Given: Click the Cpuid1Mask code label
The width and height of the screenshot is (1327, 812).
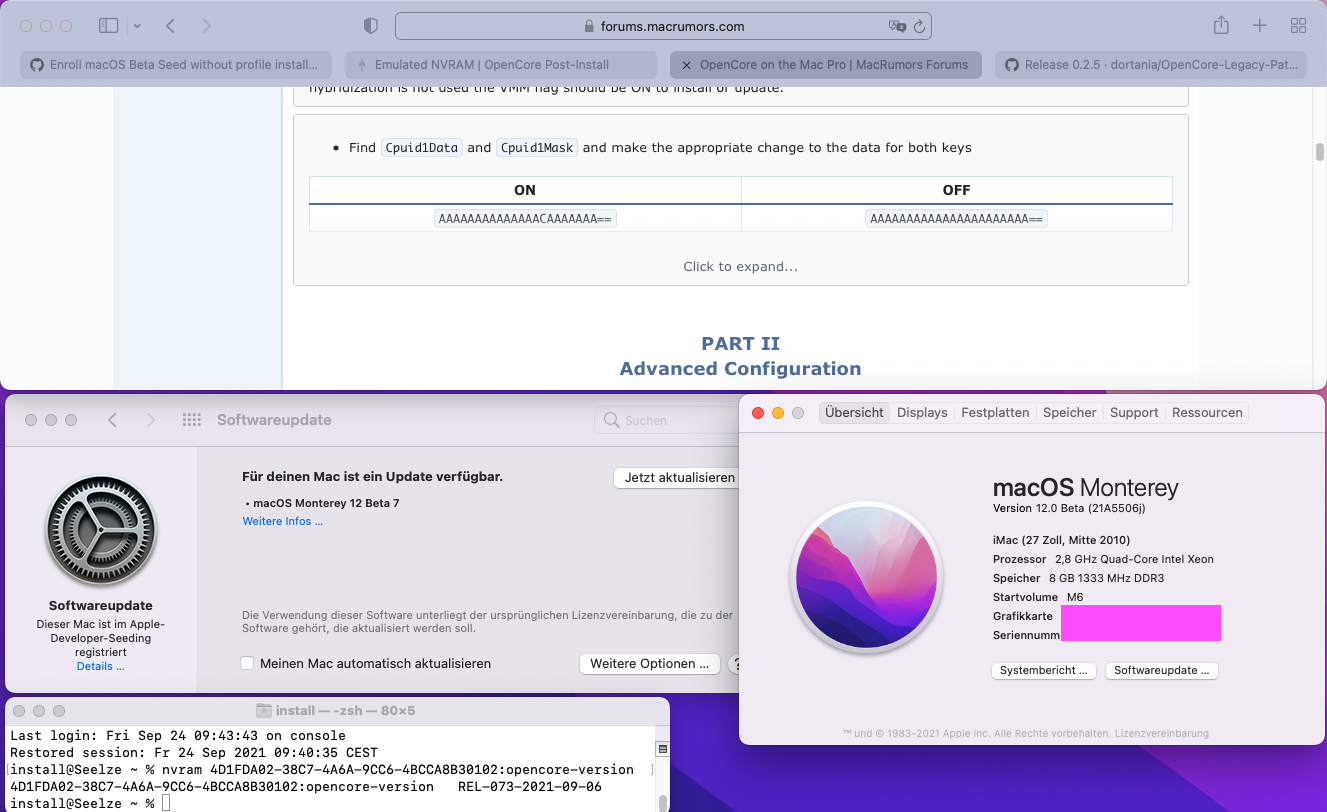Looking at the screenshot, I should (537, 147).
